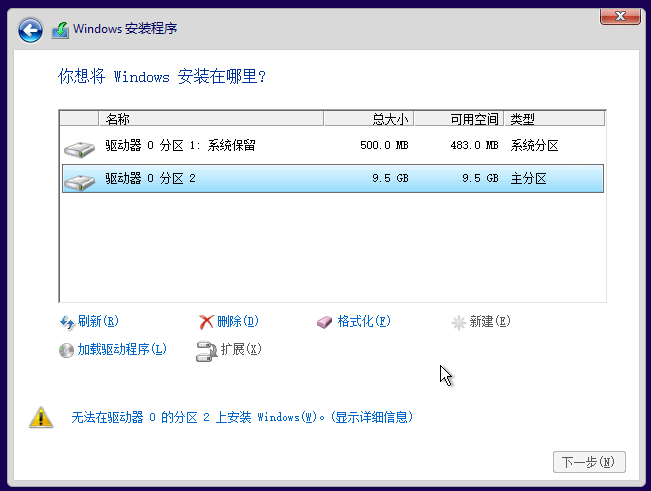651x491 pixels.
Task: Click the Windows 安装程序 title text
Action: (125, 29)
